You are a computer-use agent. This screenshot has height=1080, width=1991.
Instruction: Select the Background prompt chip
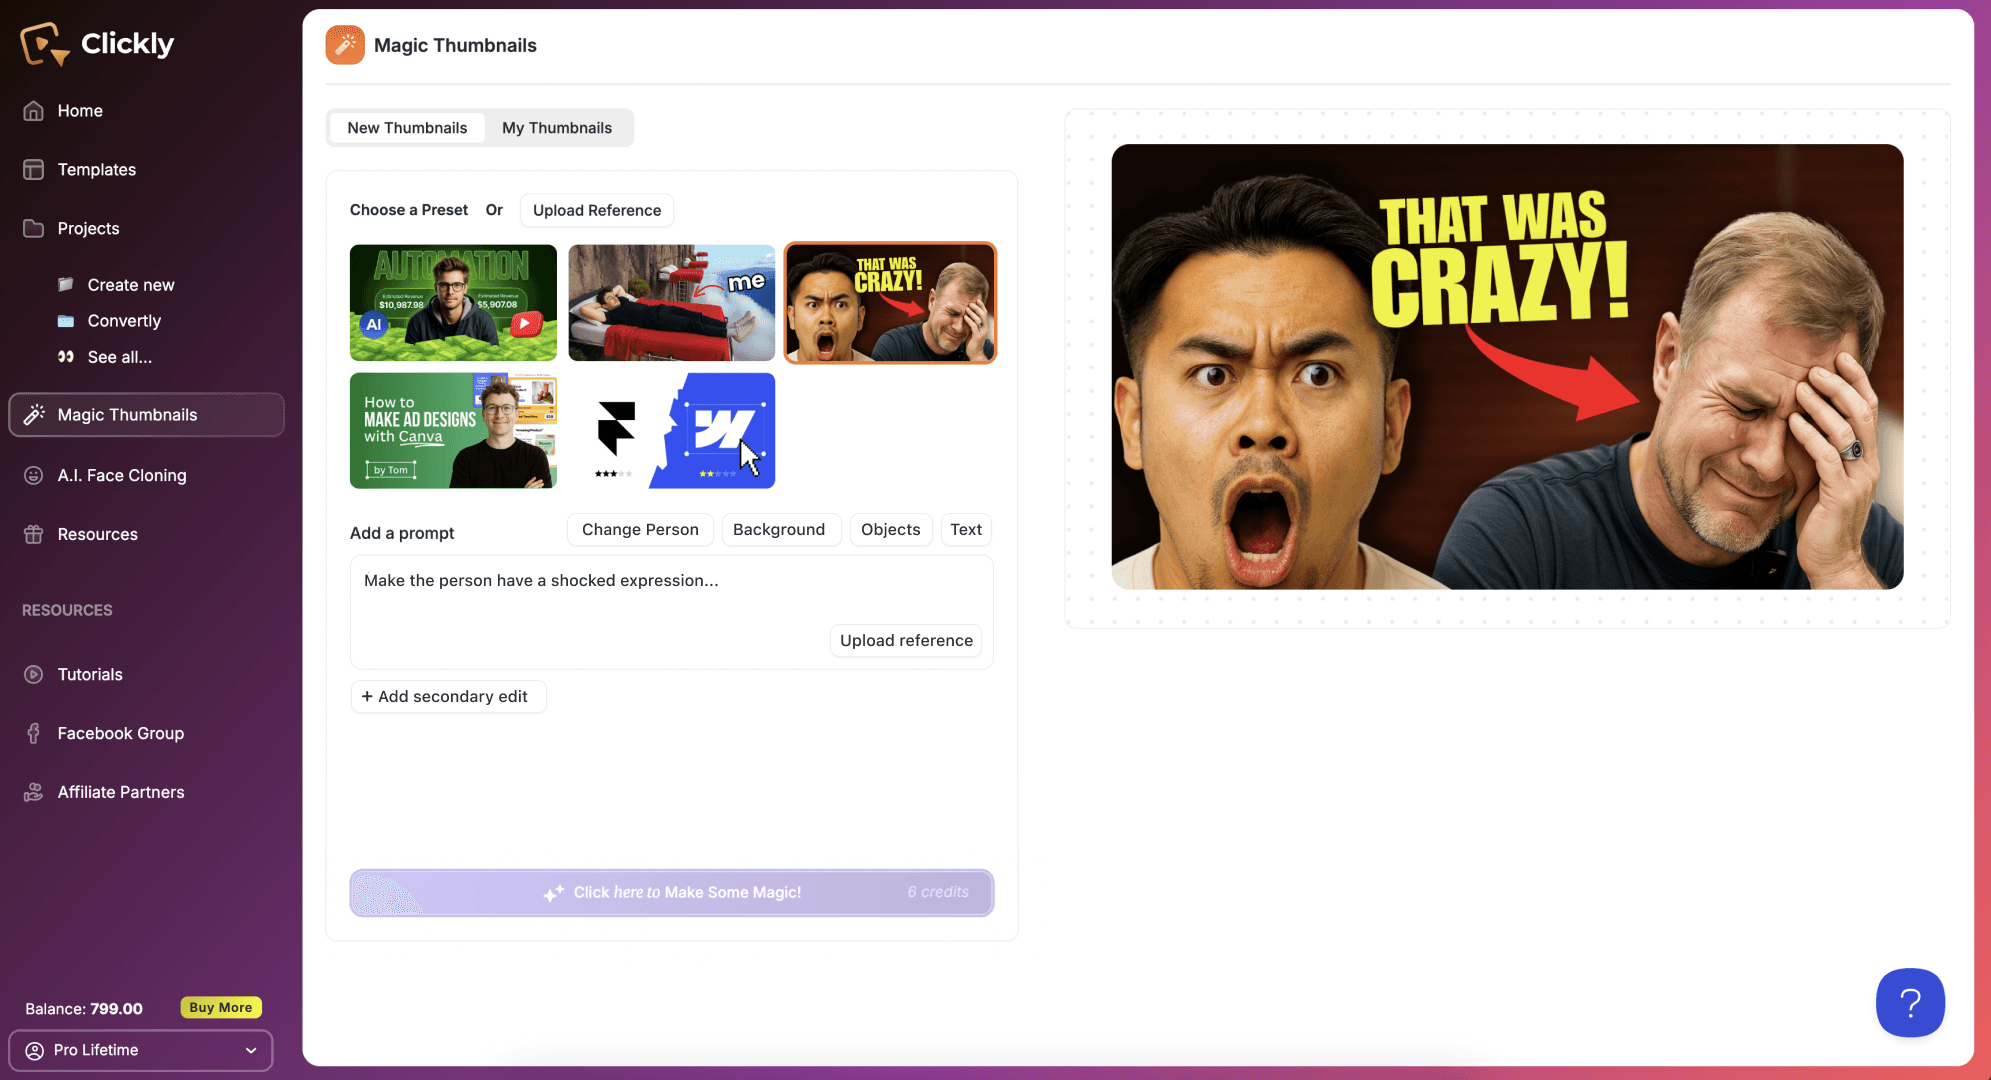[x=778, y=530]
